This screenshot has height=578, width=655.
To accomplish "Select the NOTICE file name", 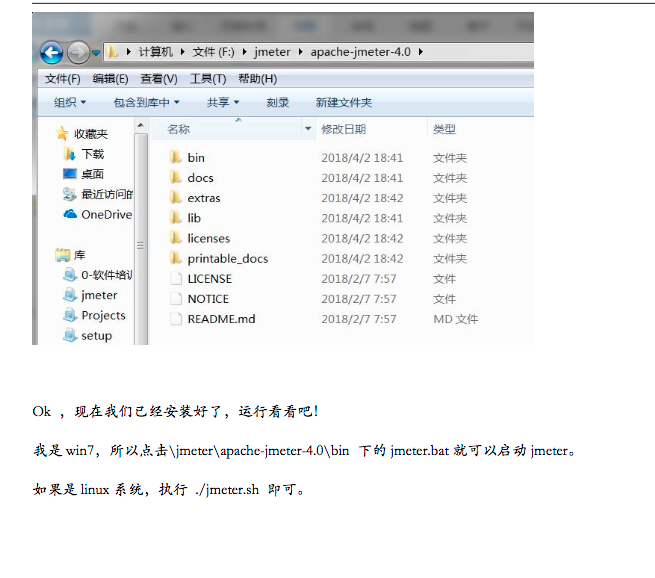I will [208, 299].
